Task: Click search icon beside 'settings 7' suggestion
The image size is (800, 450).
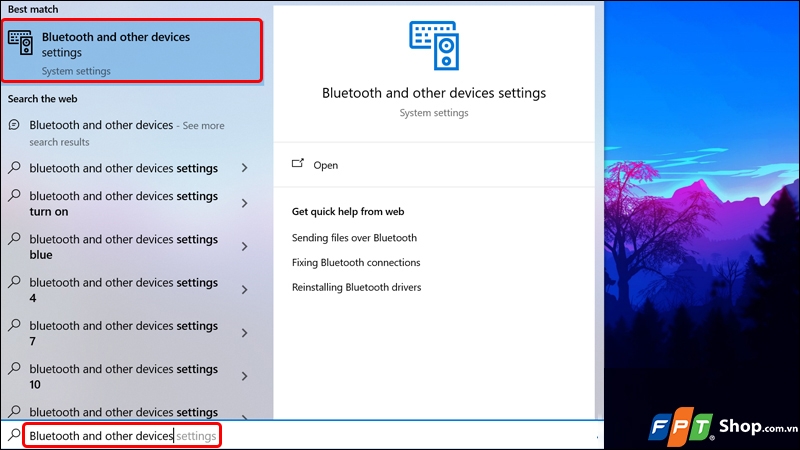Action: pos(15,325)
